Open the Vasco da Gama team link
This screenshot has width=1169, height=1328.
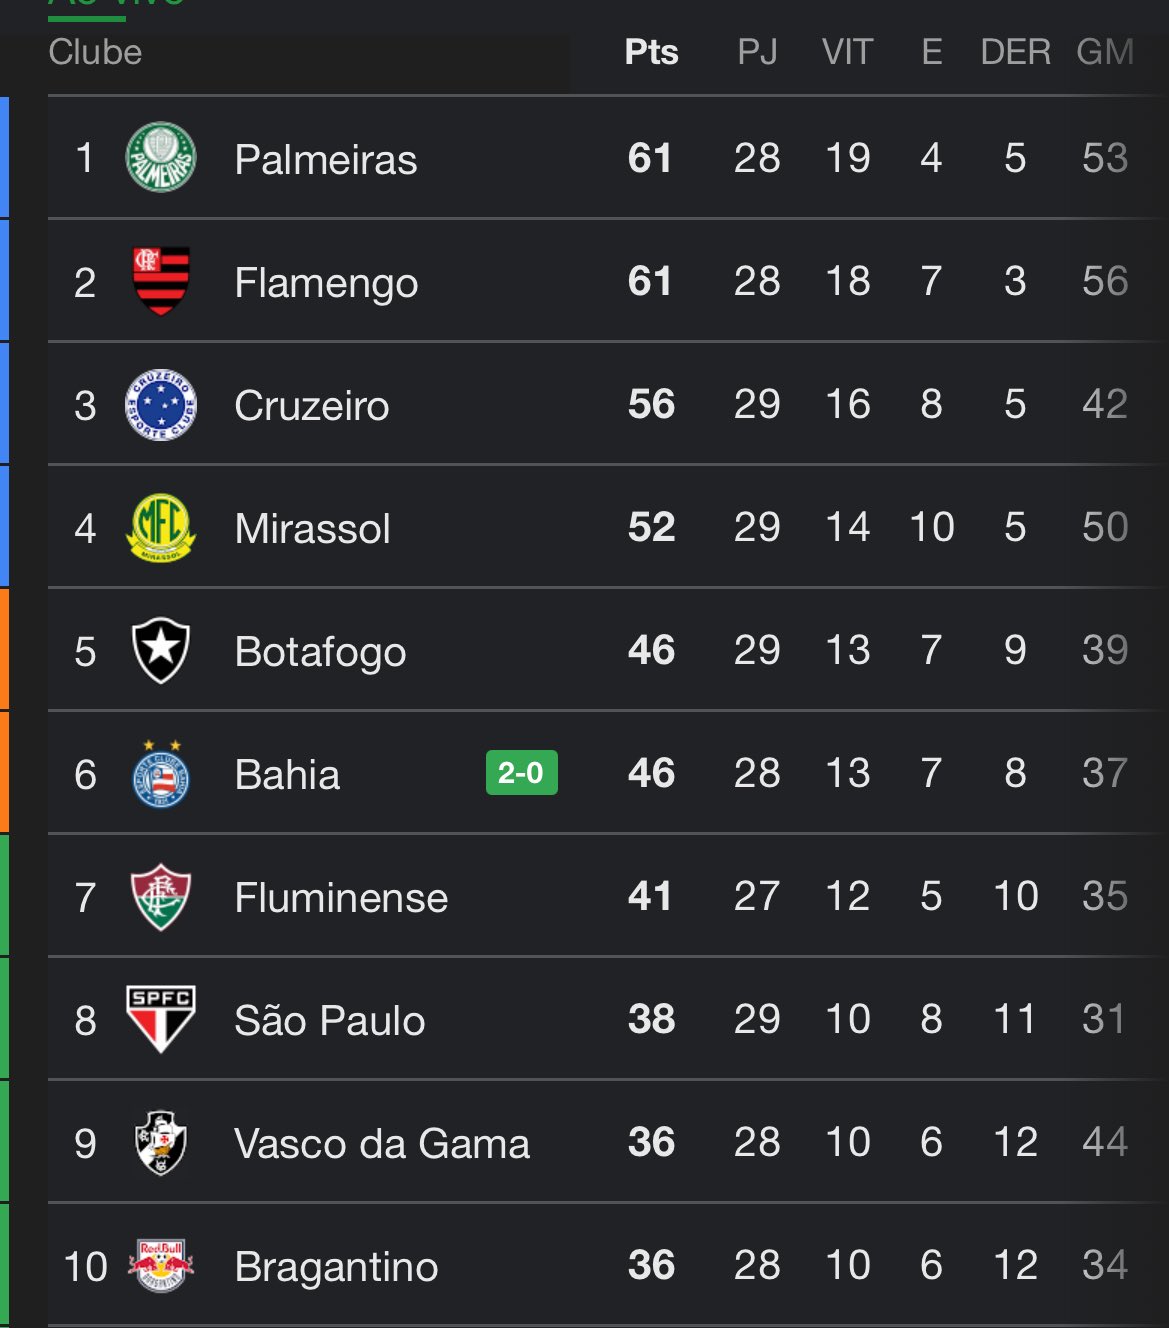pyautogui.click(x=381, y=1144)
